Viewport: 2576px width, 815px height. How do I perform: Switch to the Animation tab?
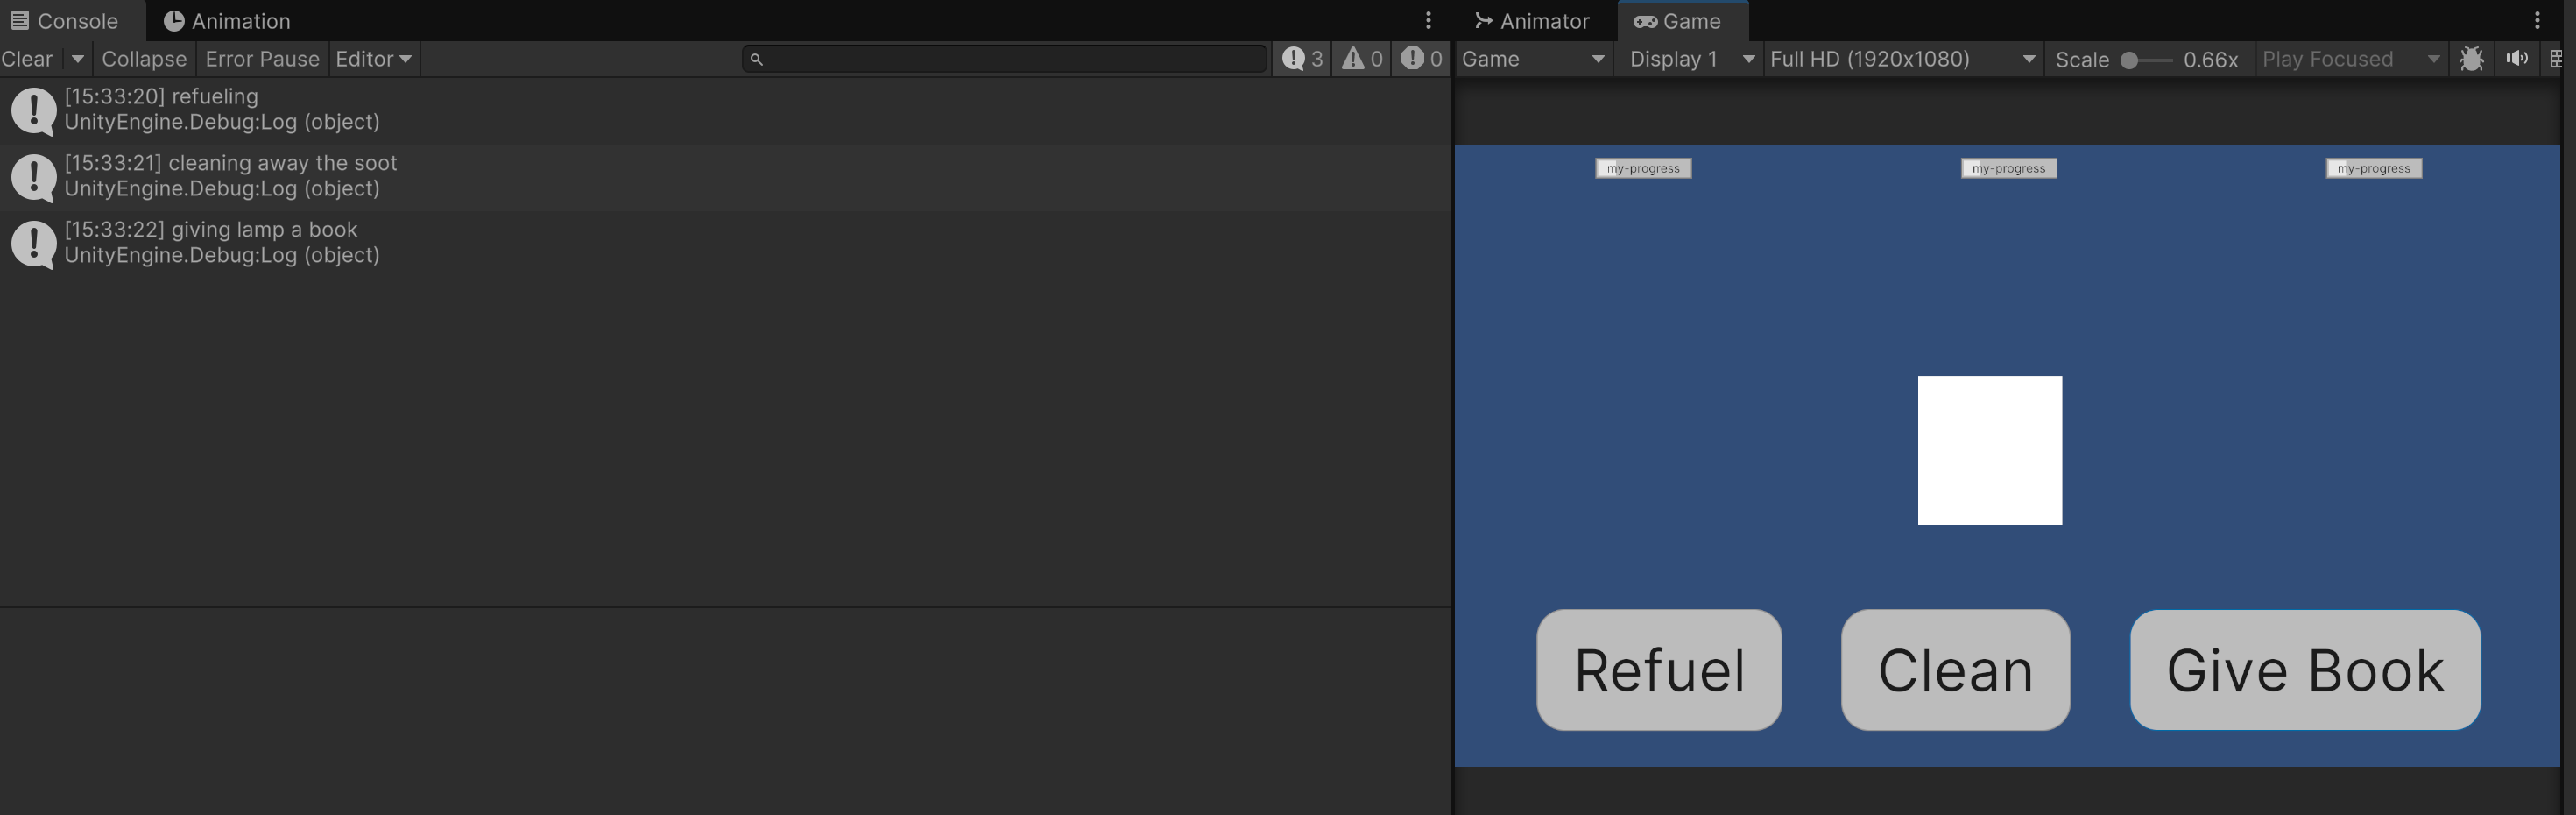(227, 20)
